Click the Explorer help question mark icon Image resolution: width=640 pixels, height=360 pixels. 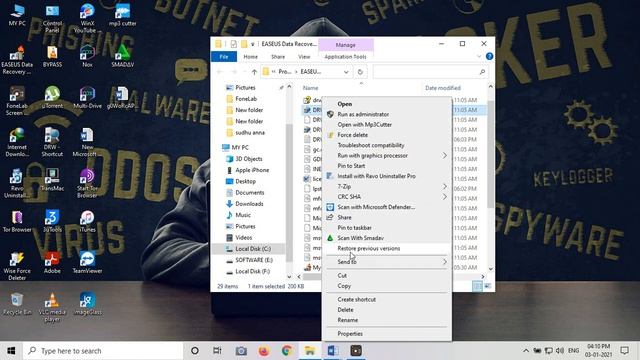tap(489, 56)
